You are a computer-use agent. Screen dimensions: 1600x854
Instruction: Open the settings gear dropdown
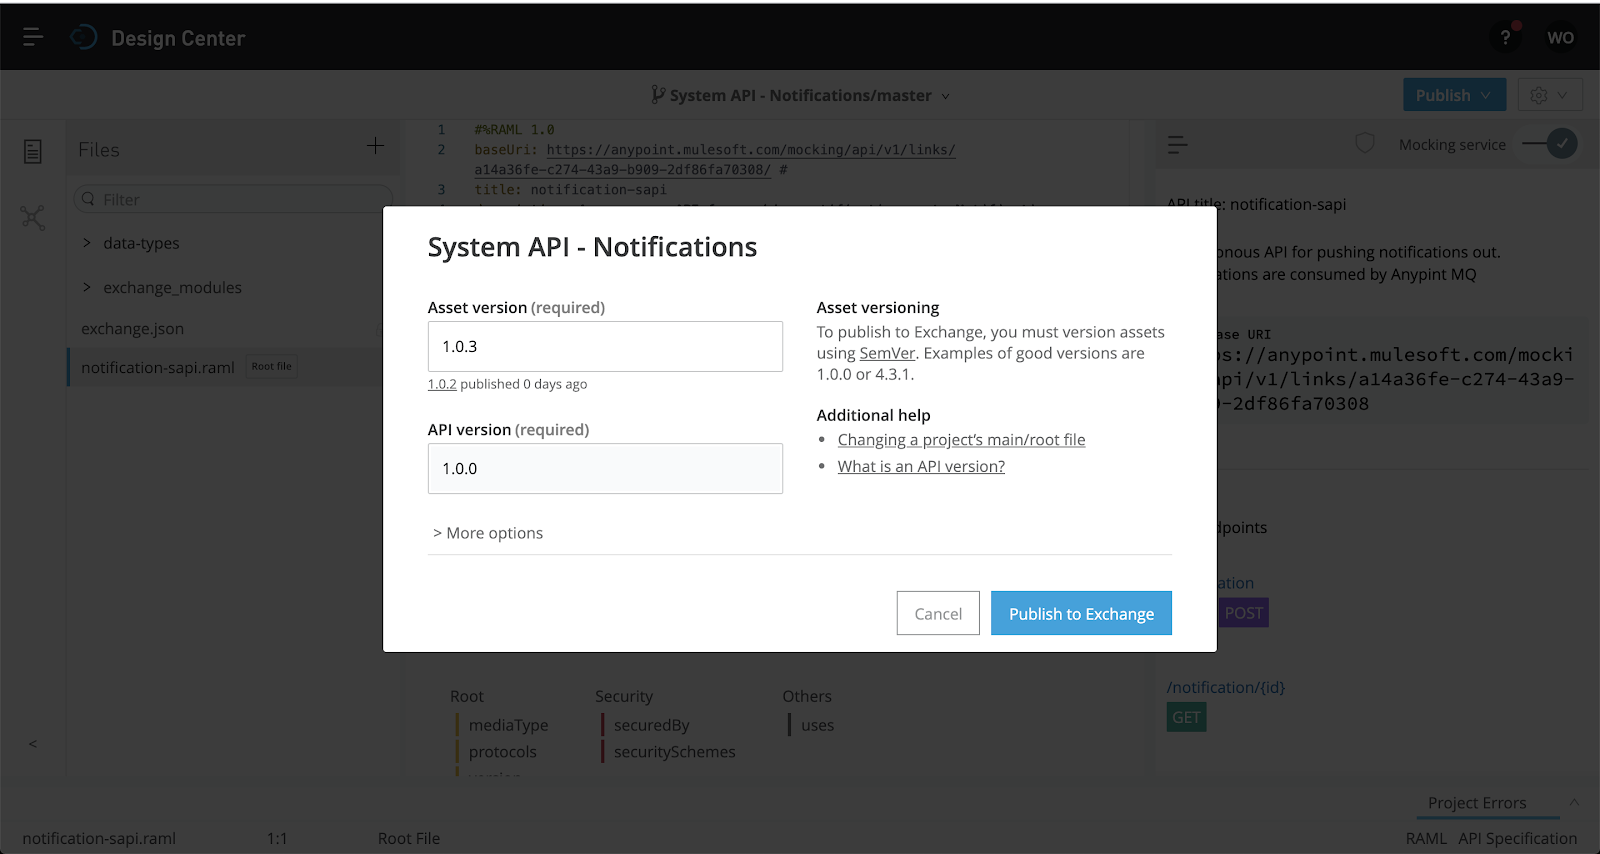click(x=1549, y=95)
